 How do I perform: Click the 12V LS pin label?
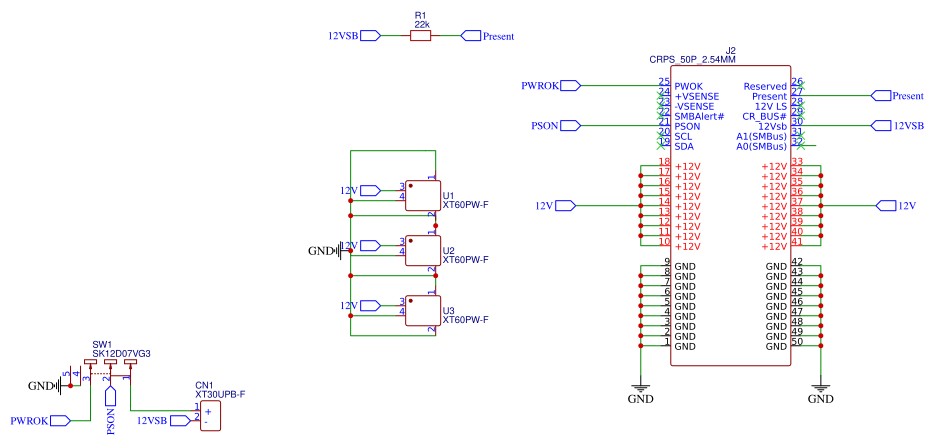point(771,106)
